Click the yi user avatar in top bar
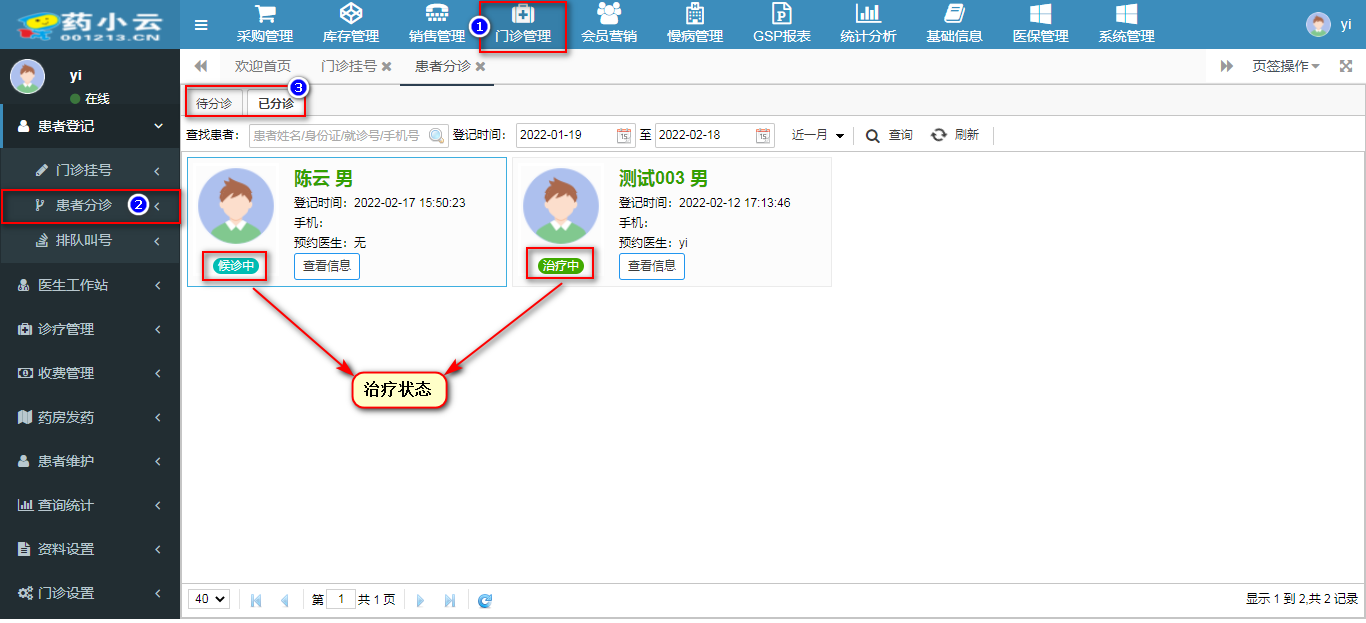The height and width of the screenshot is (623, 1366). point(1318,24)
